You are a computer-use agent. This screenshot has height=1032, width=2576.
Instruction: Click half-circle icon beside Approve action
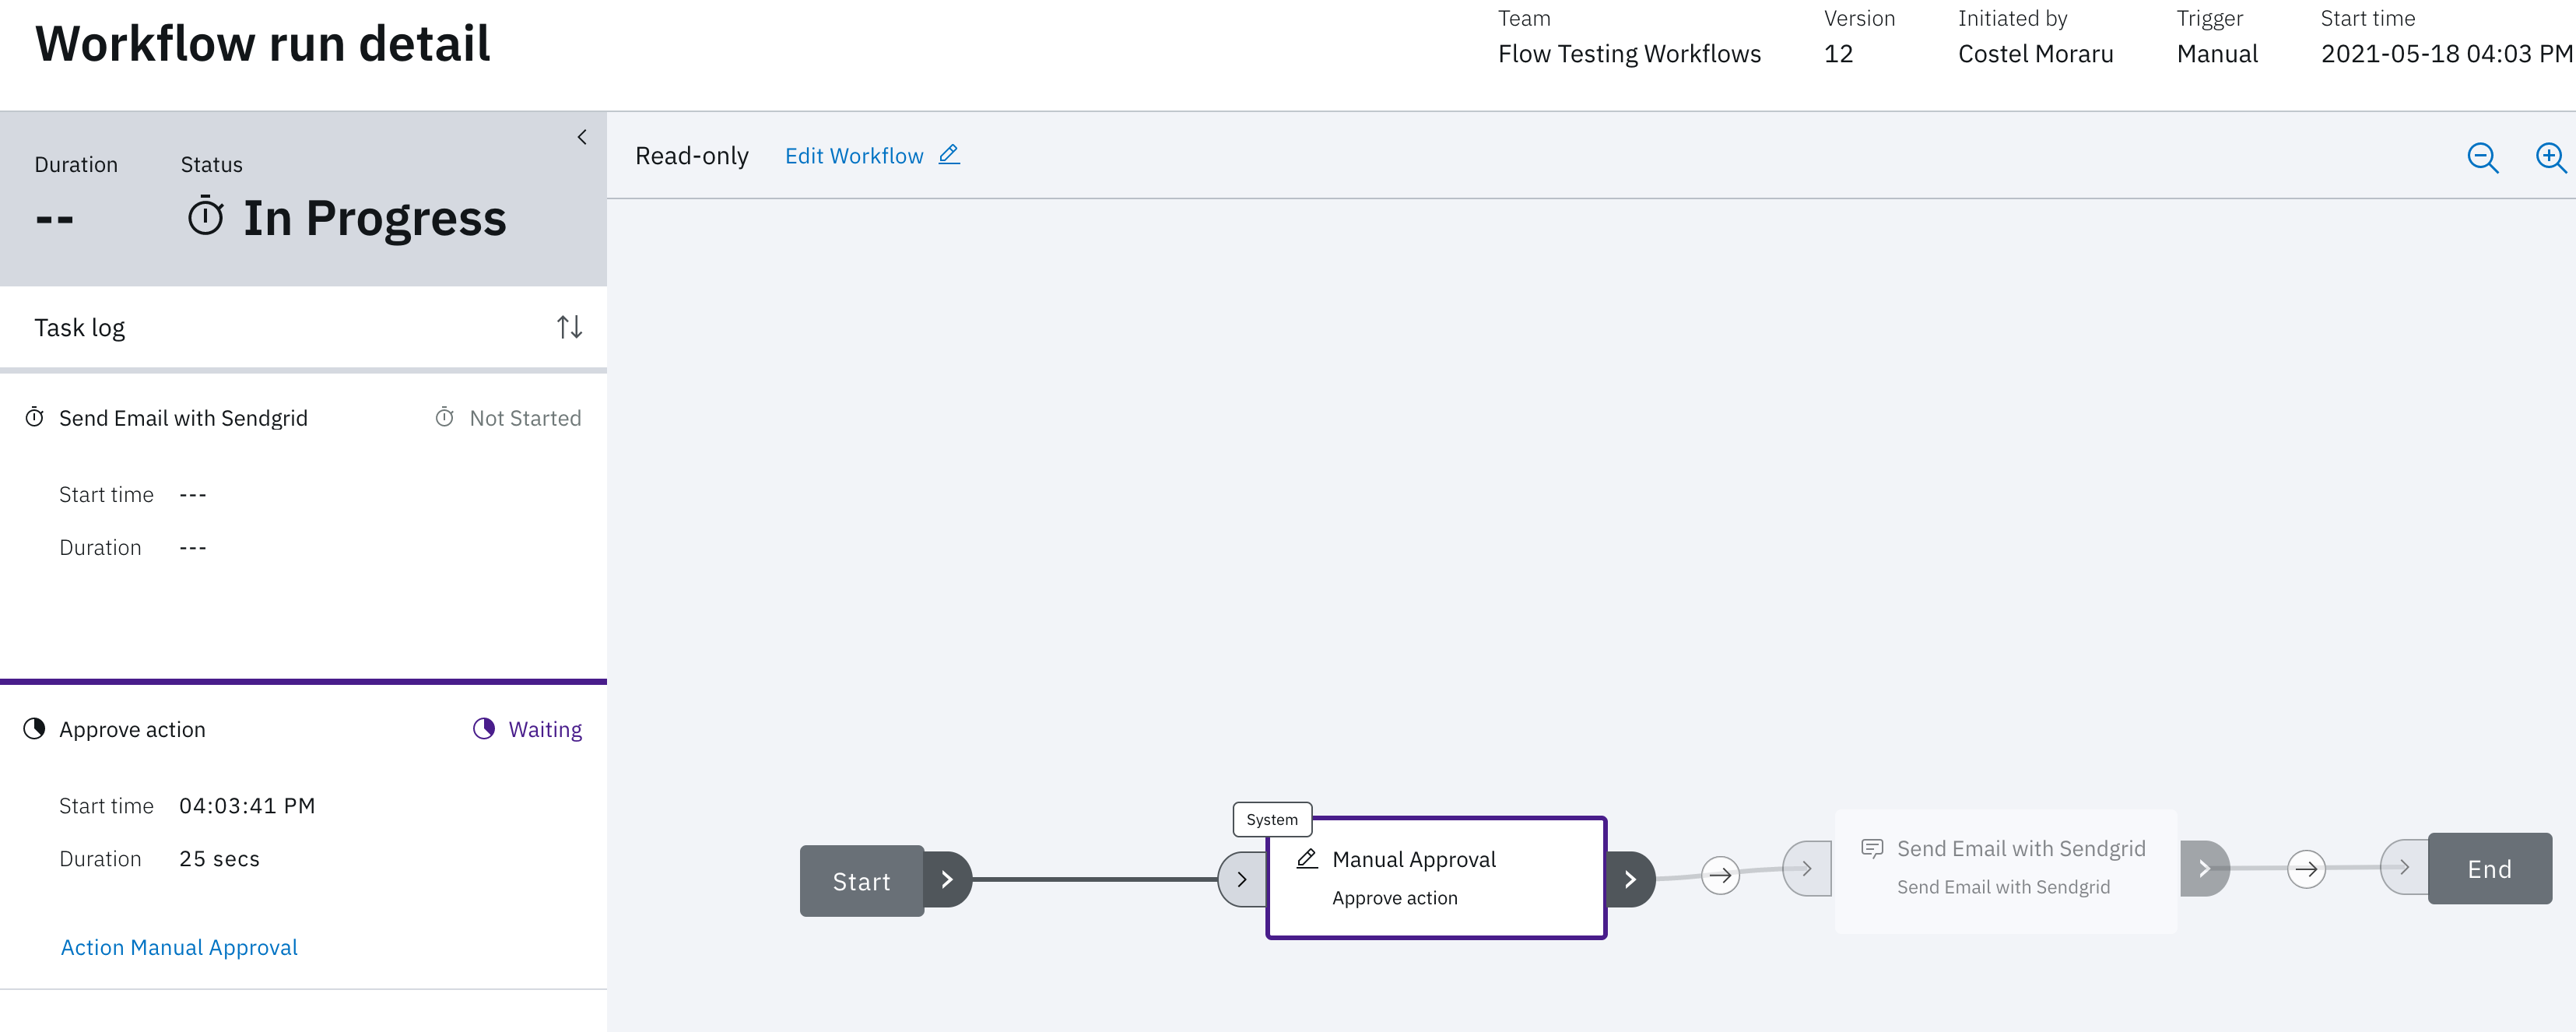(34, 728)
